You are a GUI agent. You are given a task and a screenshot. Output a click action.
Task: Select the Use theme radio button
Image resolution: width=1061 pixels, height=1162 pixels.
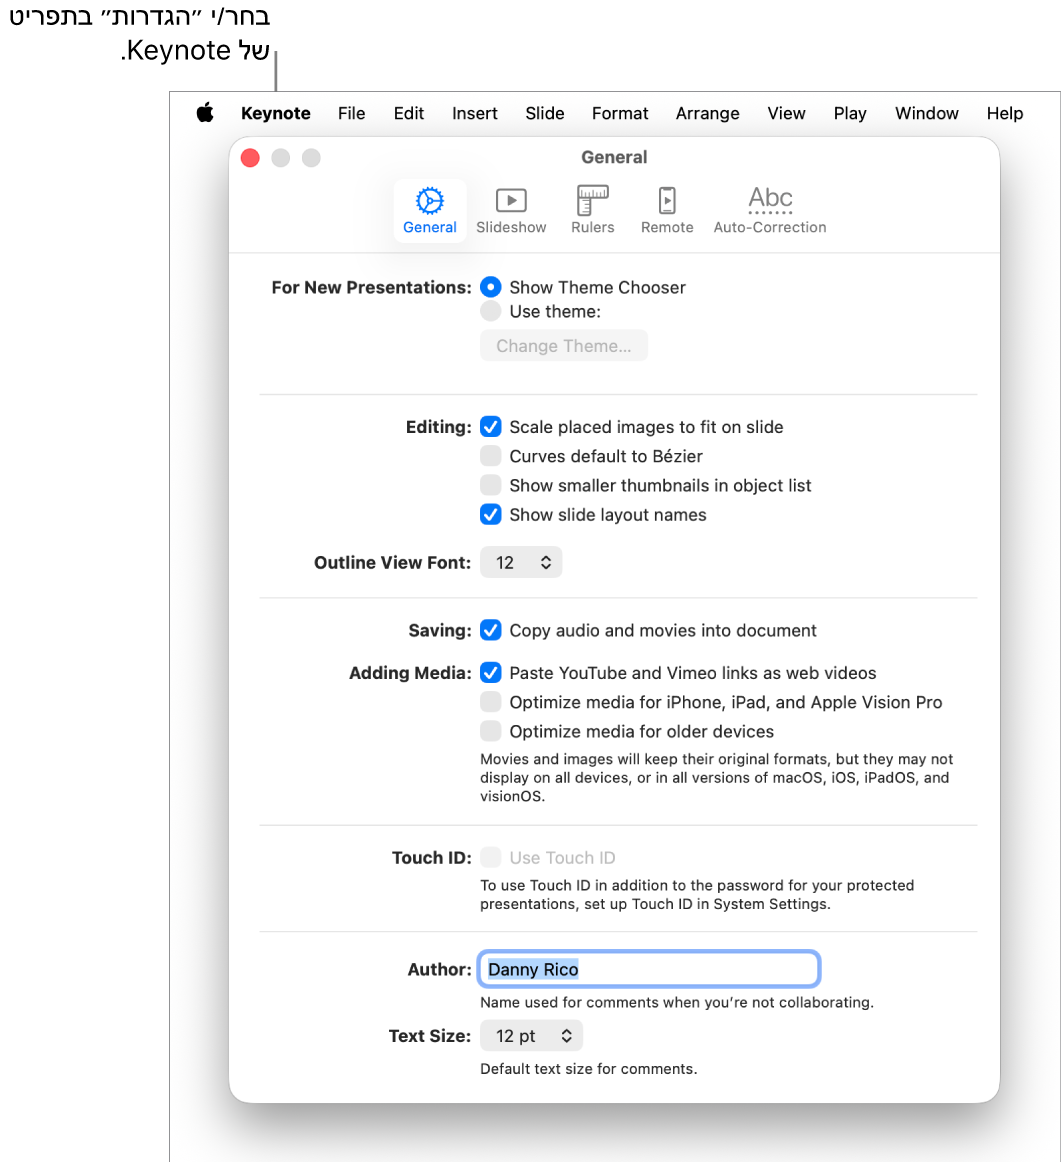point(490,311)
